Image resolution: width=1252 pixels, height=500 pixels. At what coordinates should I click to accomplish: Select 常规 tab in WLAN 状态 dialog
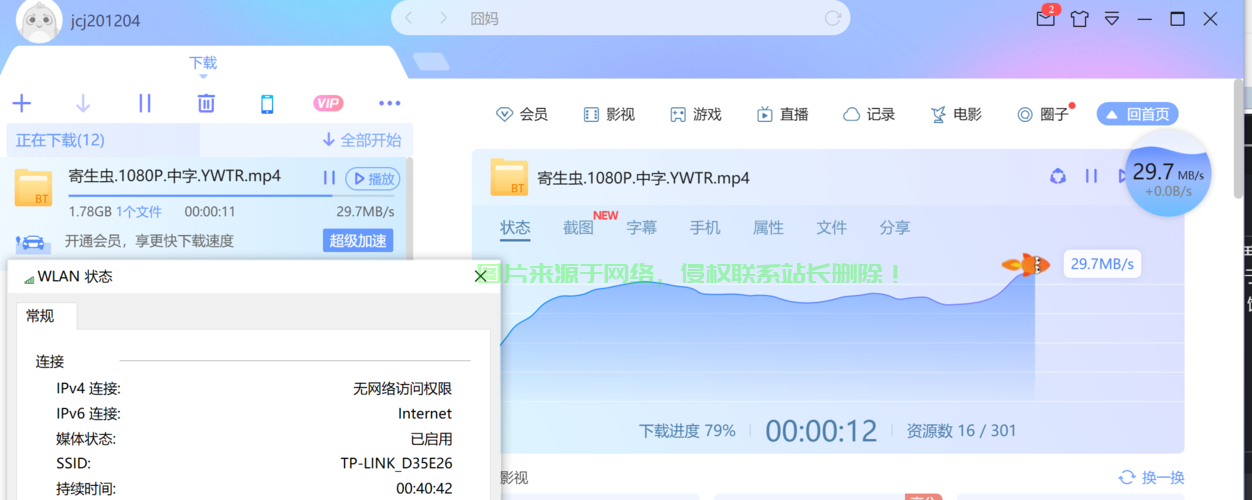[x=40, y=316]
